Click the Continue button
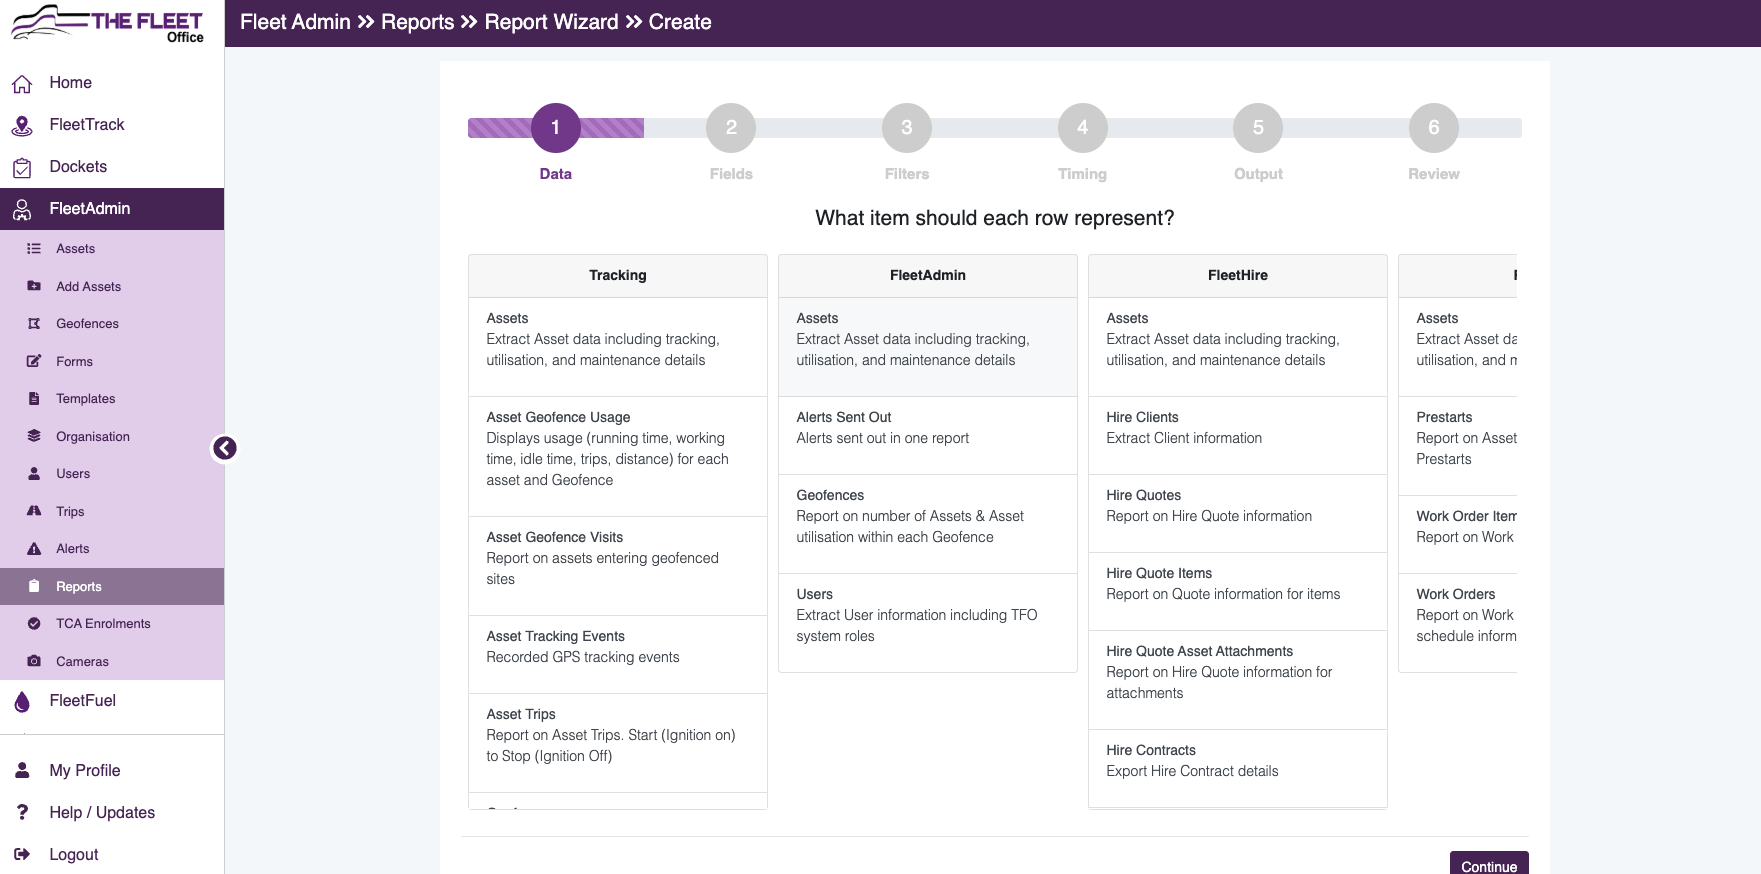Image resolution: width=1761 pixels, height=874 pixels. point(1489,865)
